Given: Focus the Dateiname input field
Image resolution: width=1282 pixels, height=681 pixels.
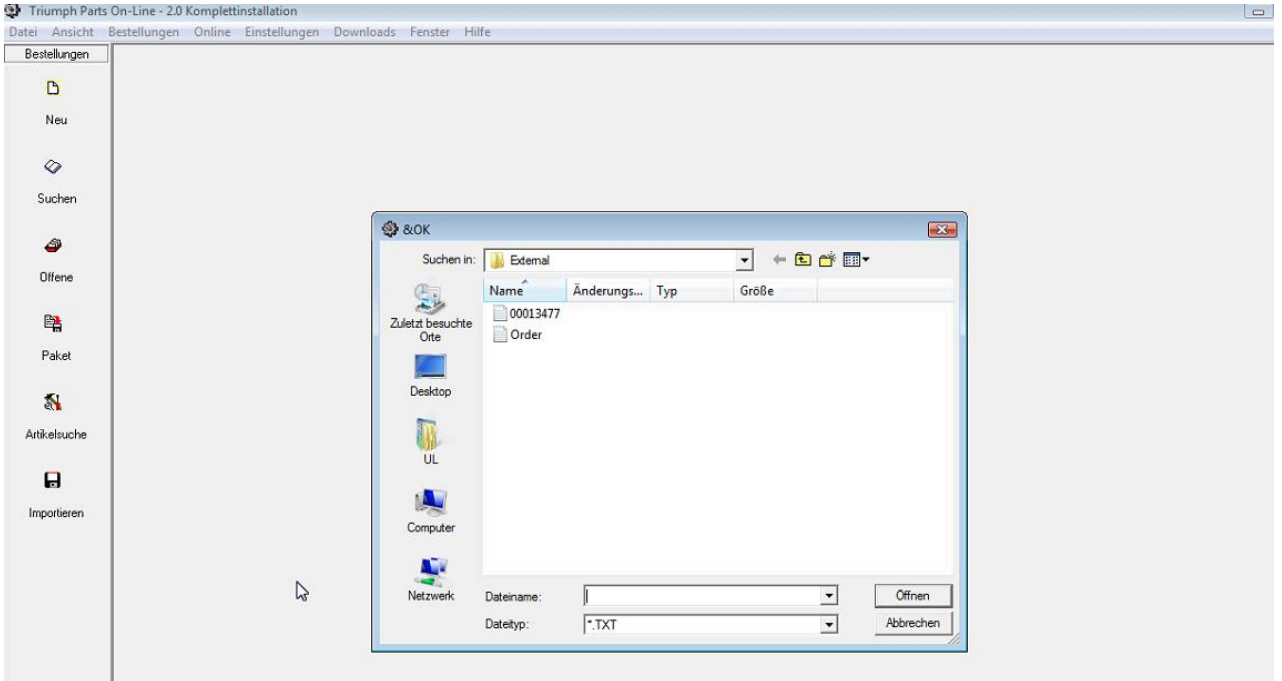Looking at the screenshot, I should click(x=701, y=596).
